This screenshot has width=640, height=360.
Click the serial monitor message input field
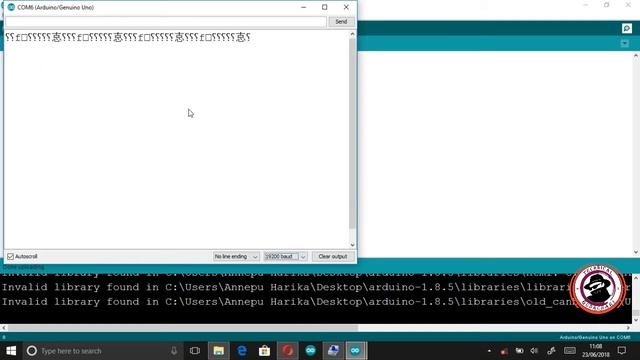click(166, 22)
